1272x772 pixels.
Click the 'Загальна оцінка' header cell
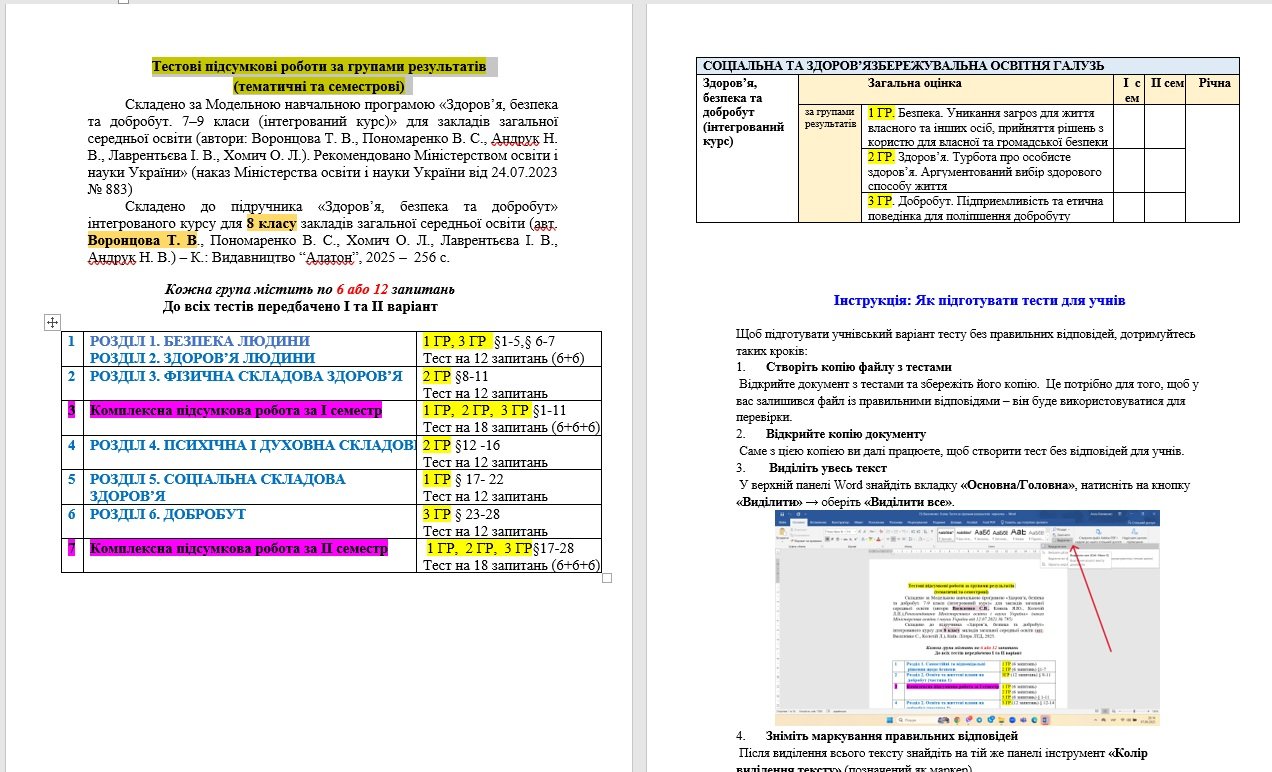(914, 84)
